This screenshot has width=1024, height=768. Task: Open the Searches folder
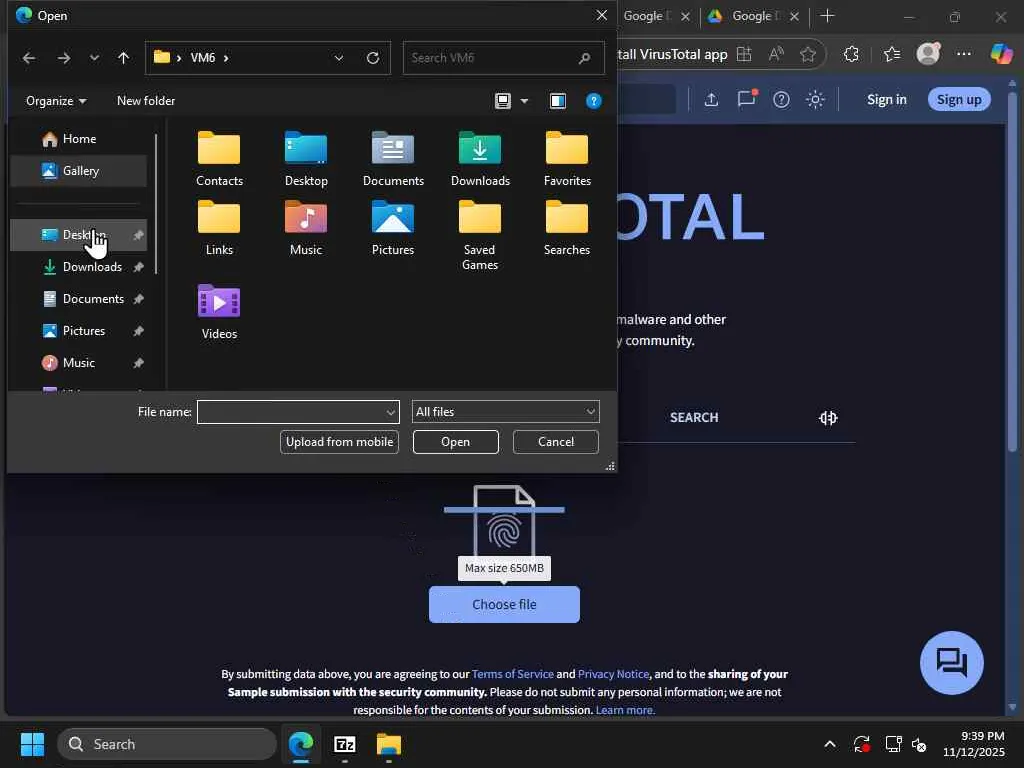coord(567,228)
